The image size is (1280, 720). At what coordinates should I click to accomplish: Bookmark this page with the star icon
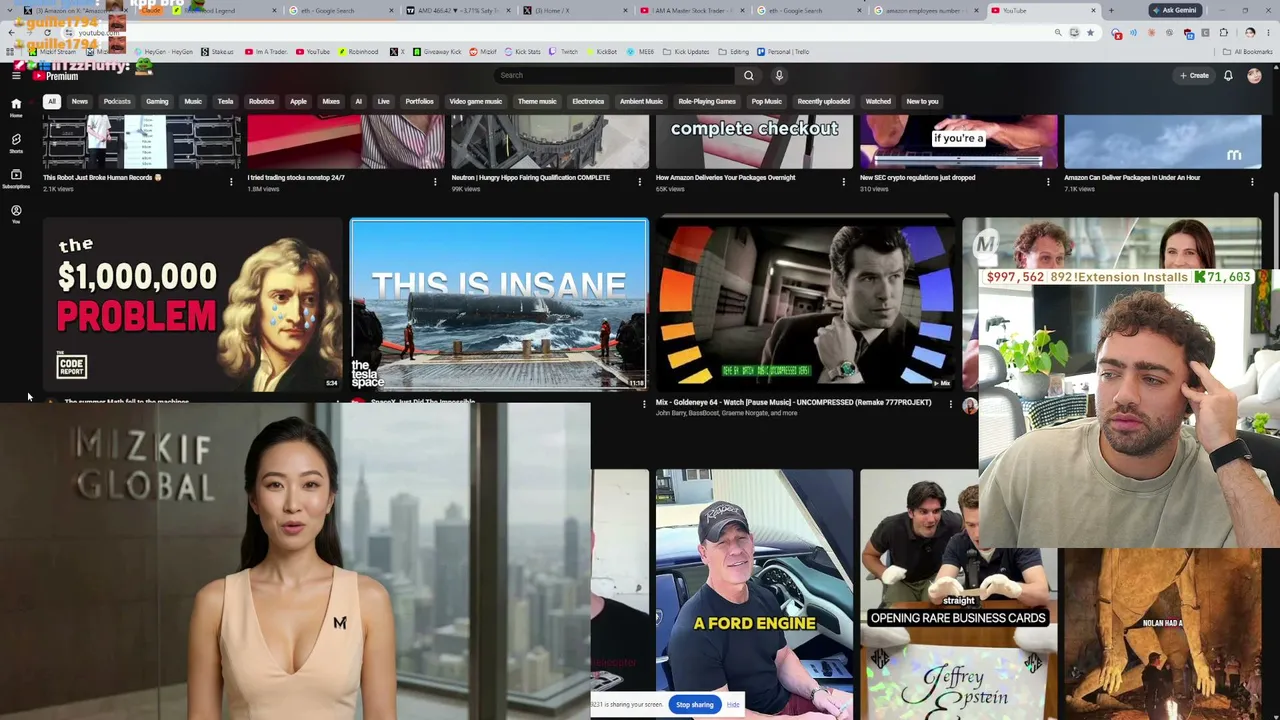(x=1090, y=32)
